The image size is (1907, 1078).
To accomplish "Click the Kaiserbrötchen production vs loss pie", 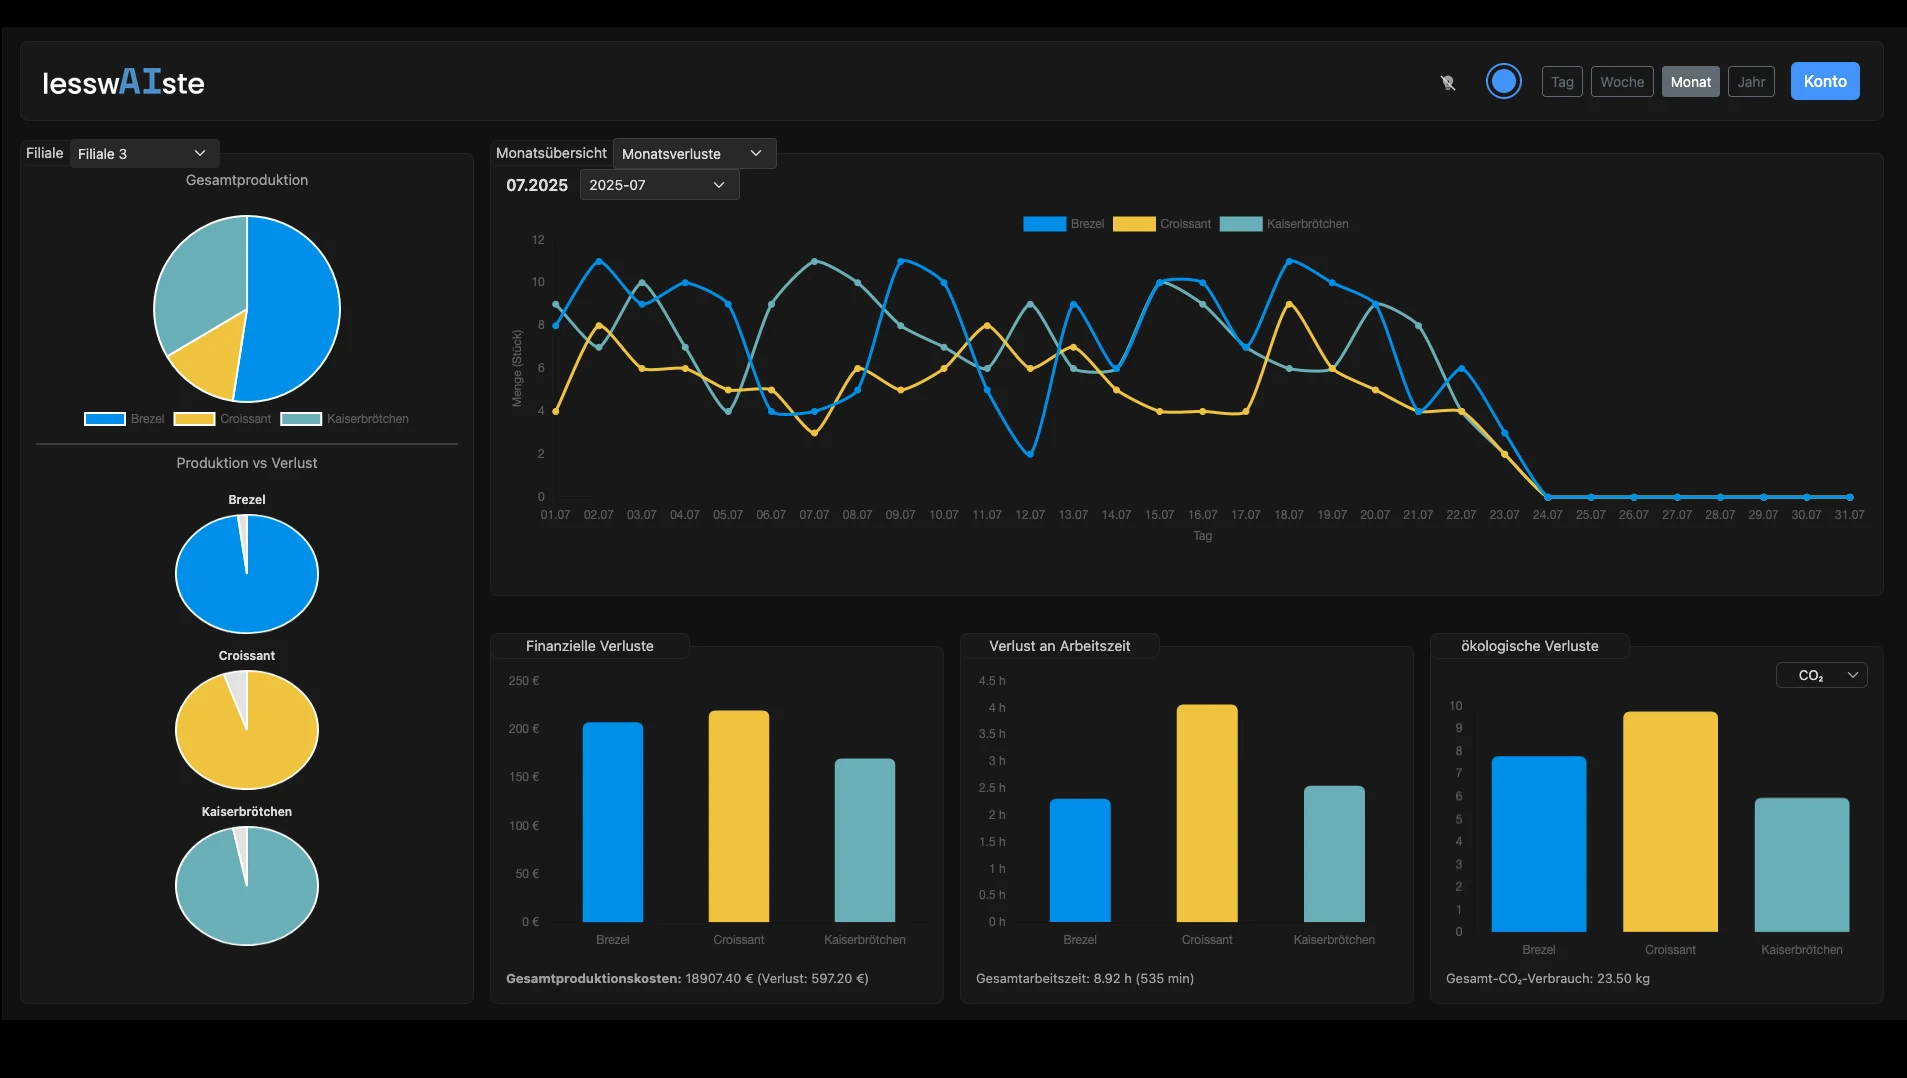I will coord(247,885).
